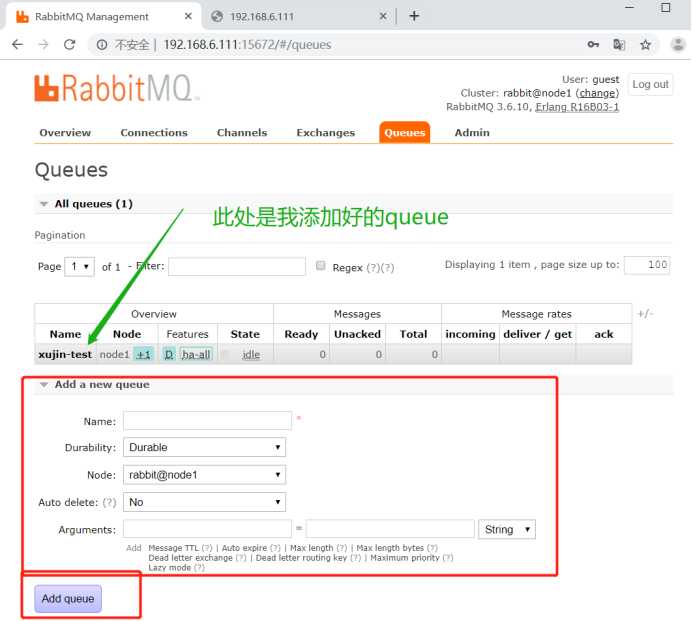Switch to the Exchanges tab
Viewport: 692px width, 621px height.
(x=326, y=132)
